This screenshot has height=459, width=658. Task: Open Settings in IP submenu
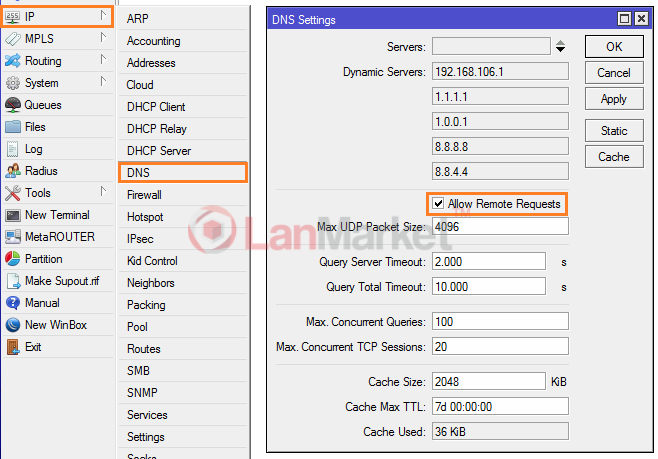(183, 437)
